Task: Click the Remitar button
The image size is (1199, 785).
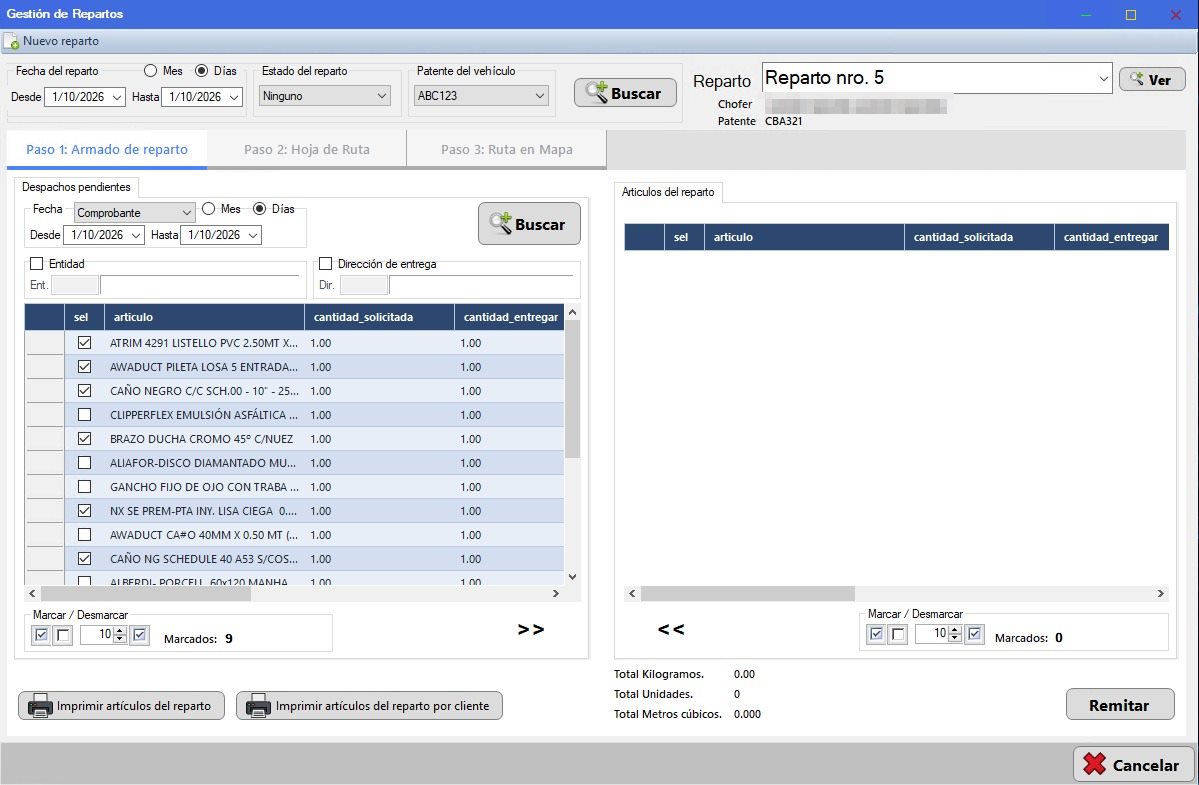Action: 1119,705
